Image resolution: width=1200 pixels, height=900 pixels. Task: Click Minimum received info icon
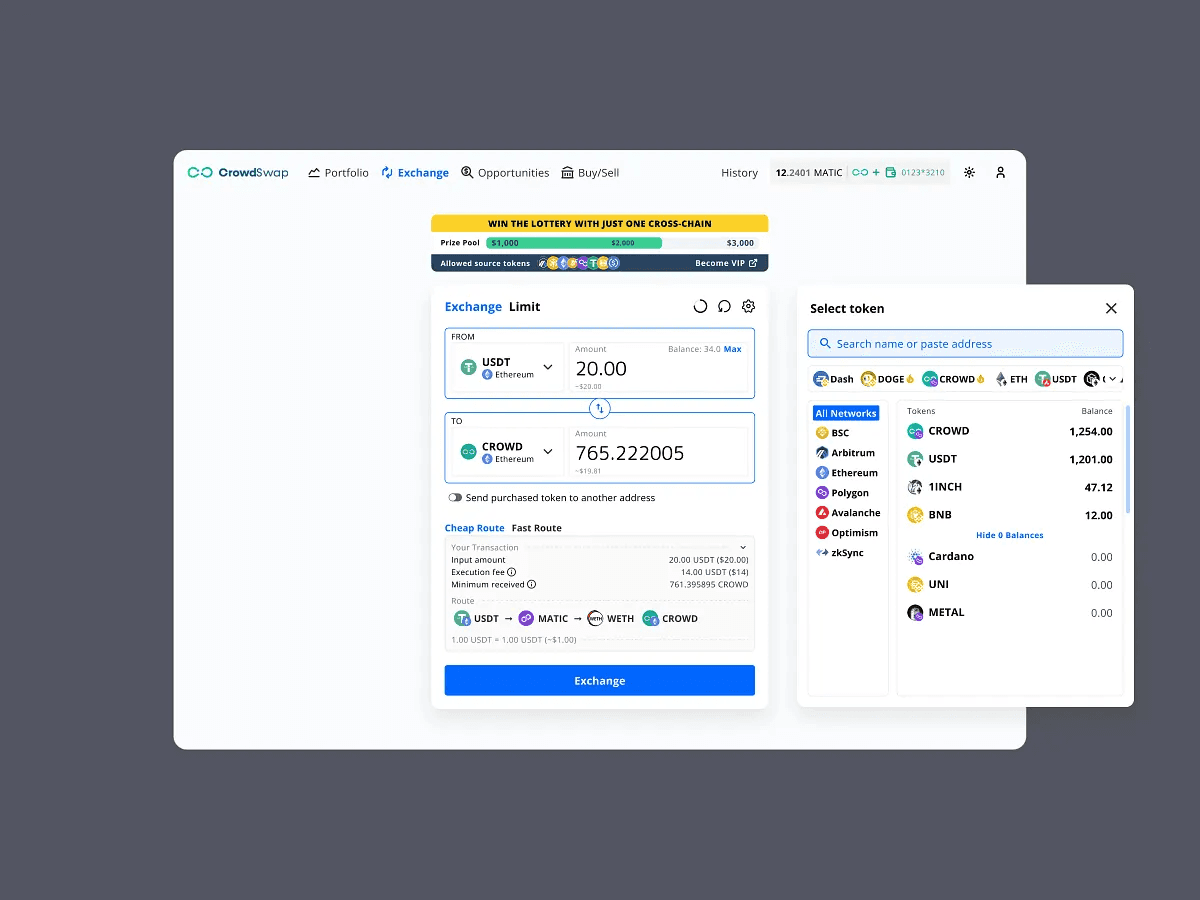pos(532,584)
